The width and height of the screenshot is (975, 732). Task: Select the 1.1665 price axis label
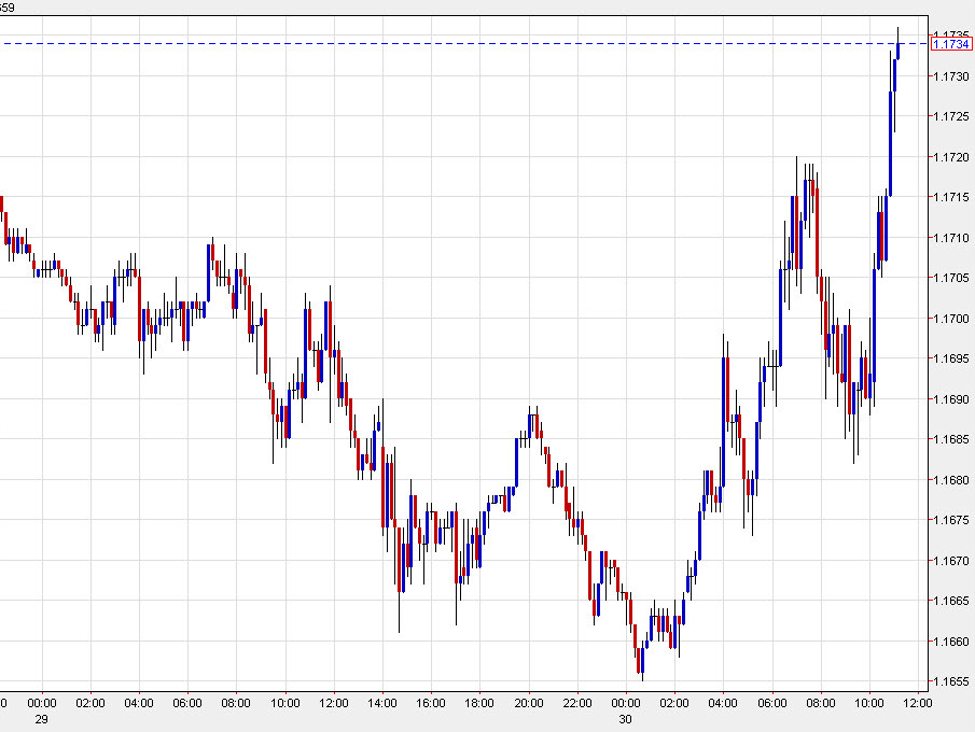(949, 601)
